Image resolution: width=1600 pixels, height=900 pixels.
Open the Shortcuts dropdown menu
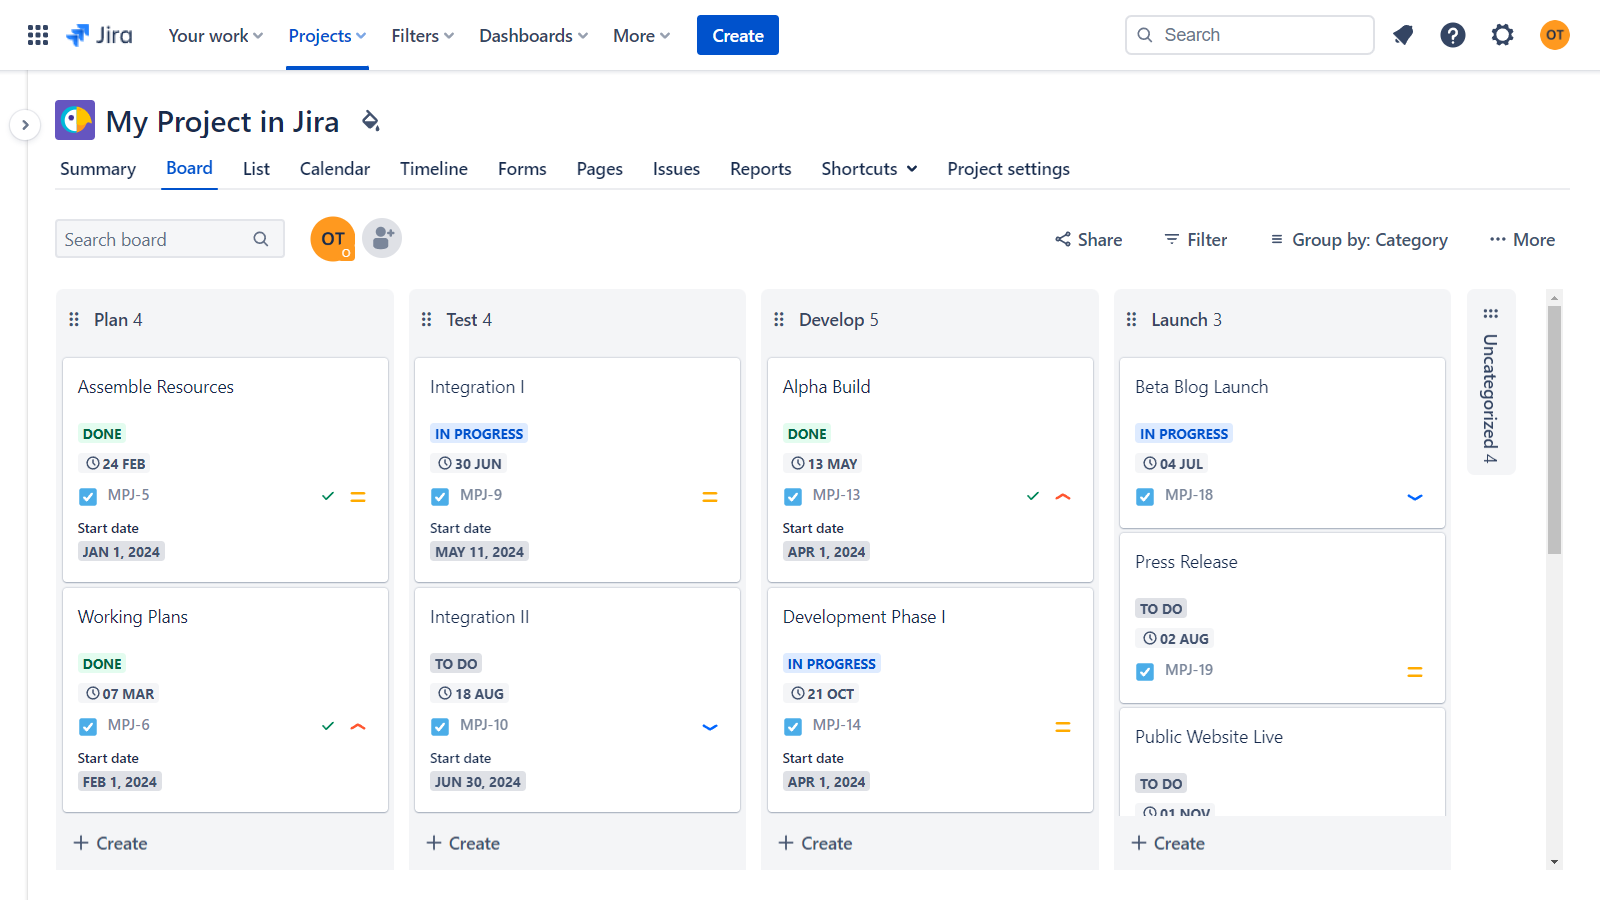point(868,168)
